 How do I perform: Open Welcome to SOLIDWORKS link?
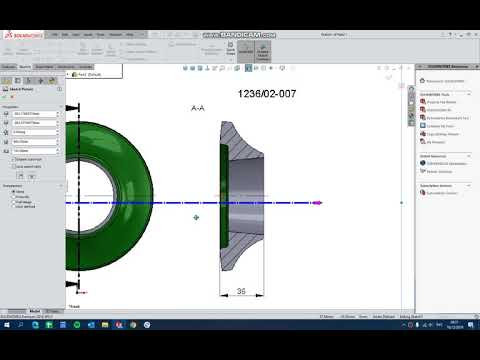click(x=442, y=81)
